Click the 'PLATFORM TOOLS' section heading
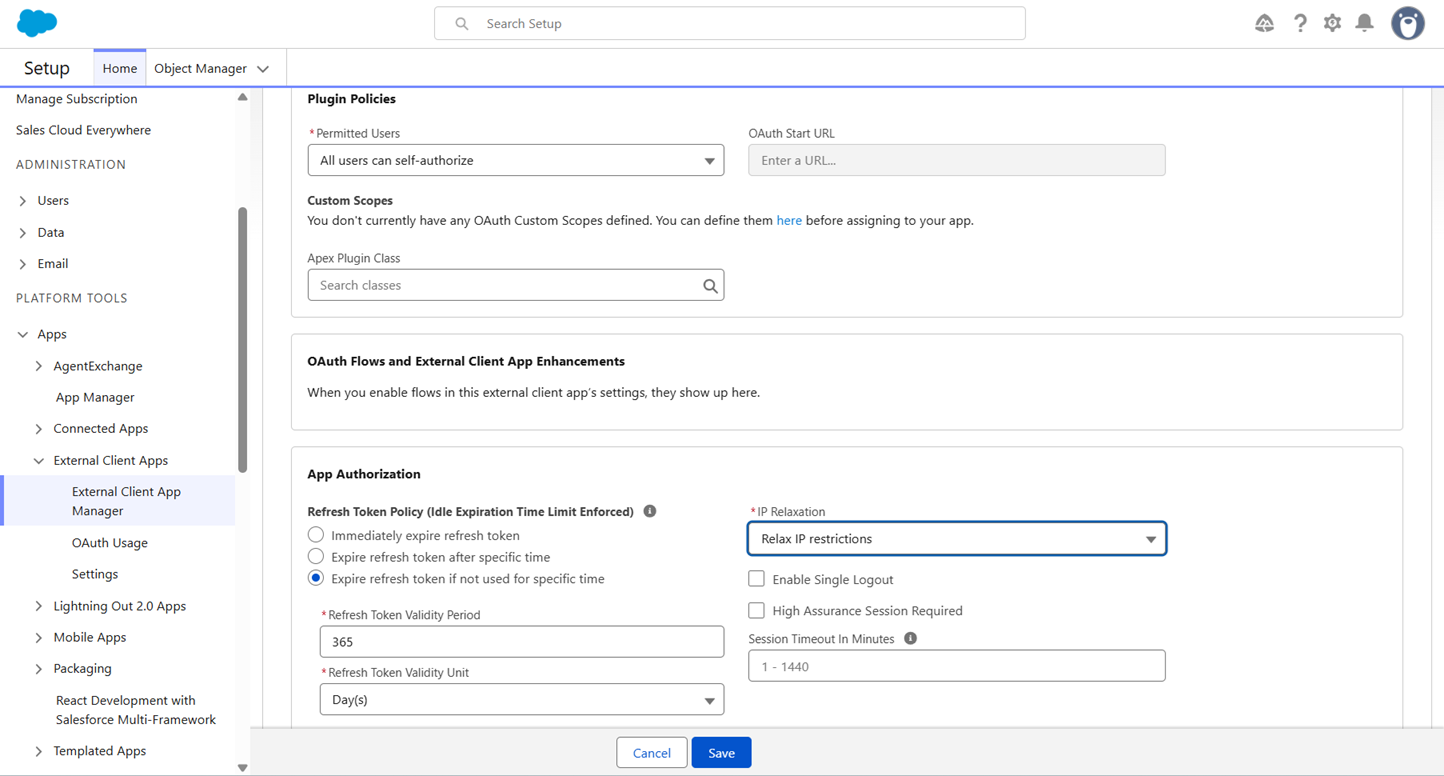This screenshot has height=776, width=1444. point(72,298)
